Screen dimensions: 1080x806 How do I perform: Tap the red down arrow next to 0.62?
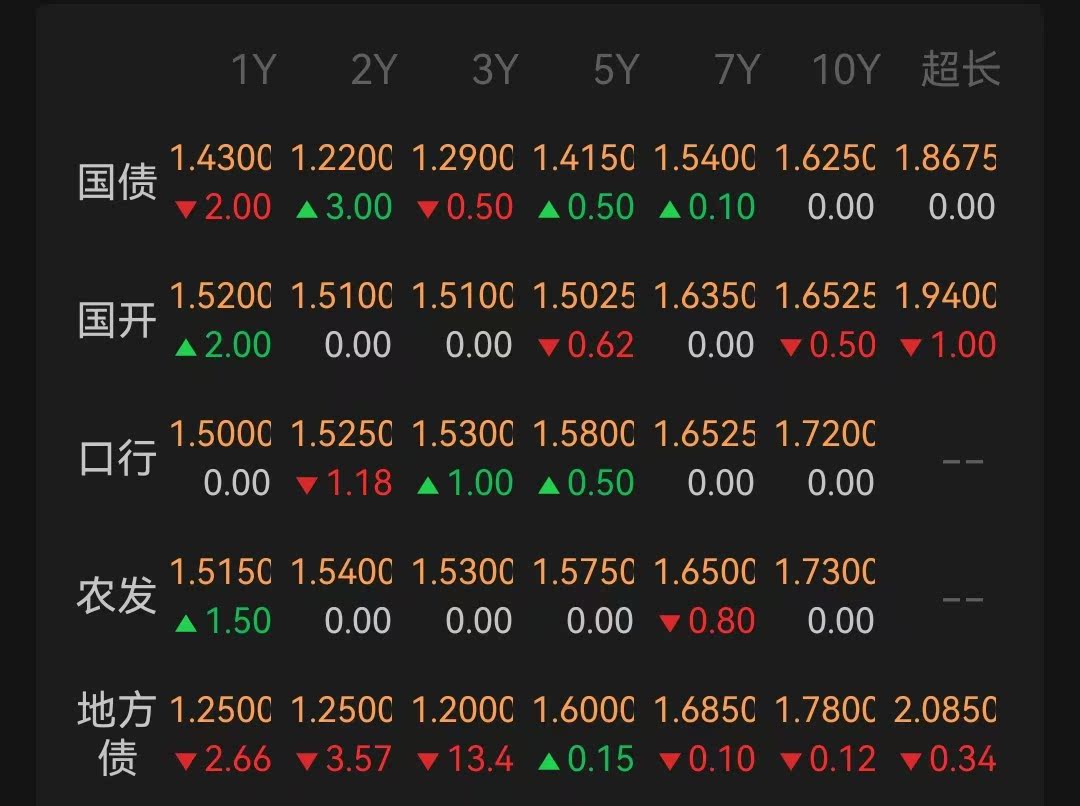549,348
